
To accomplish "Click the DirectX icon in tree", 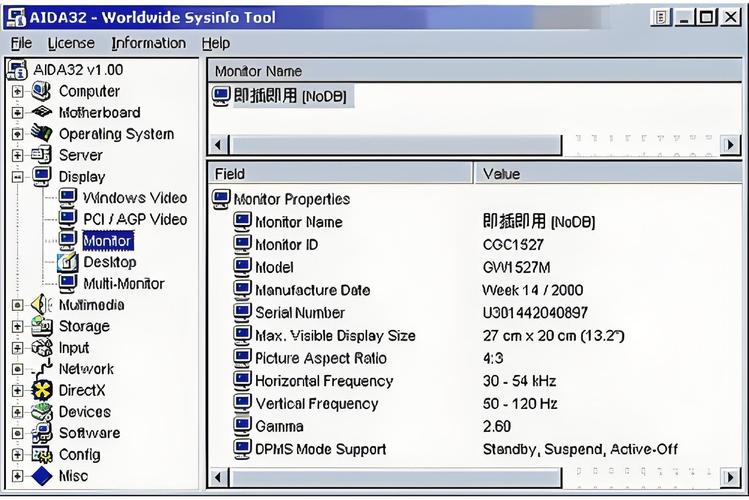I will pyautogui.click(x=42, y=390).
